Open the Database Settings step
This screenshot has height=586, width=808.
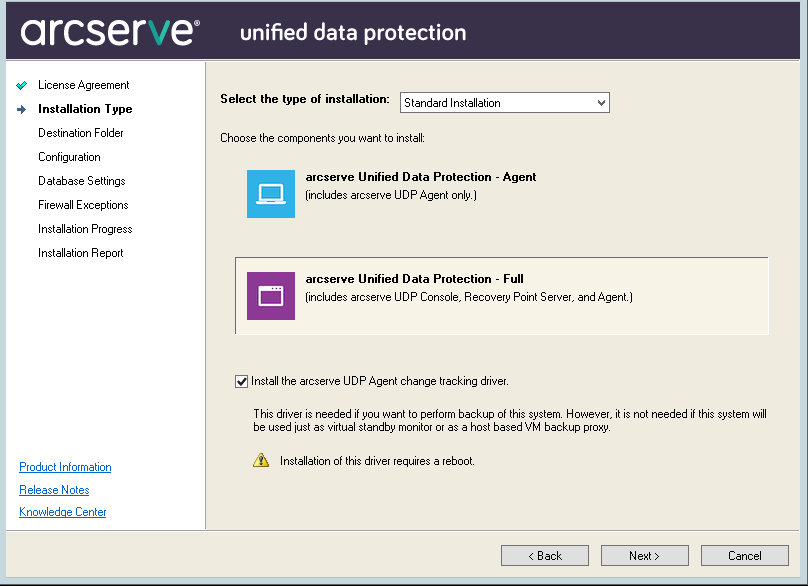click(x=82, y=181)
